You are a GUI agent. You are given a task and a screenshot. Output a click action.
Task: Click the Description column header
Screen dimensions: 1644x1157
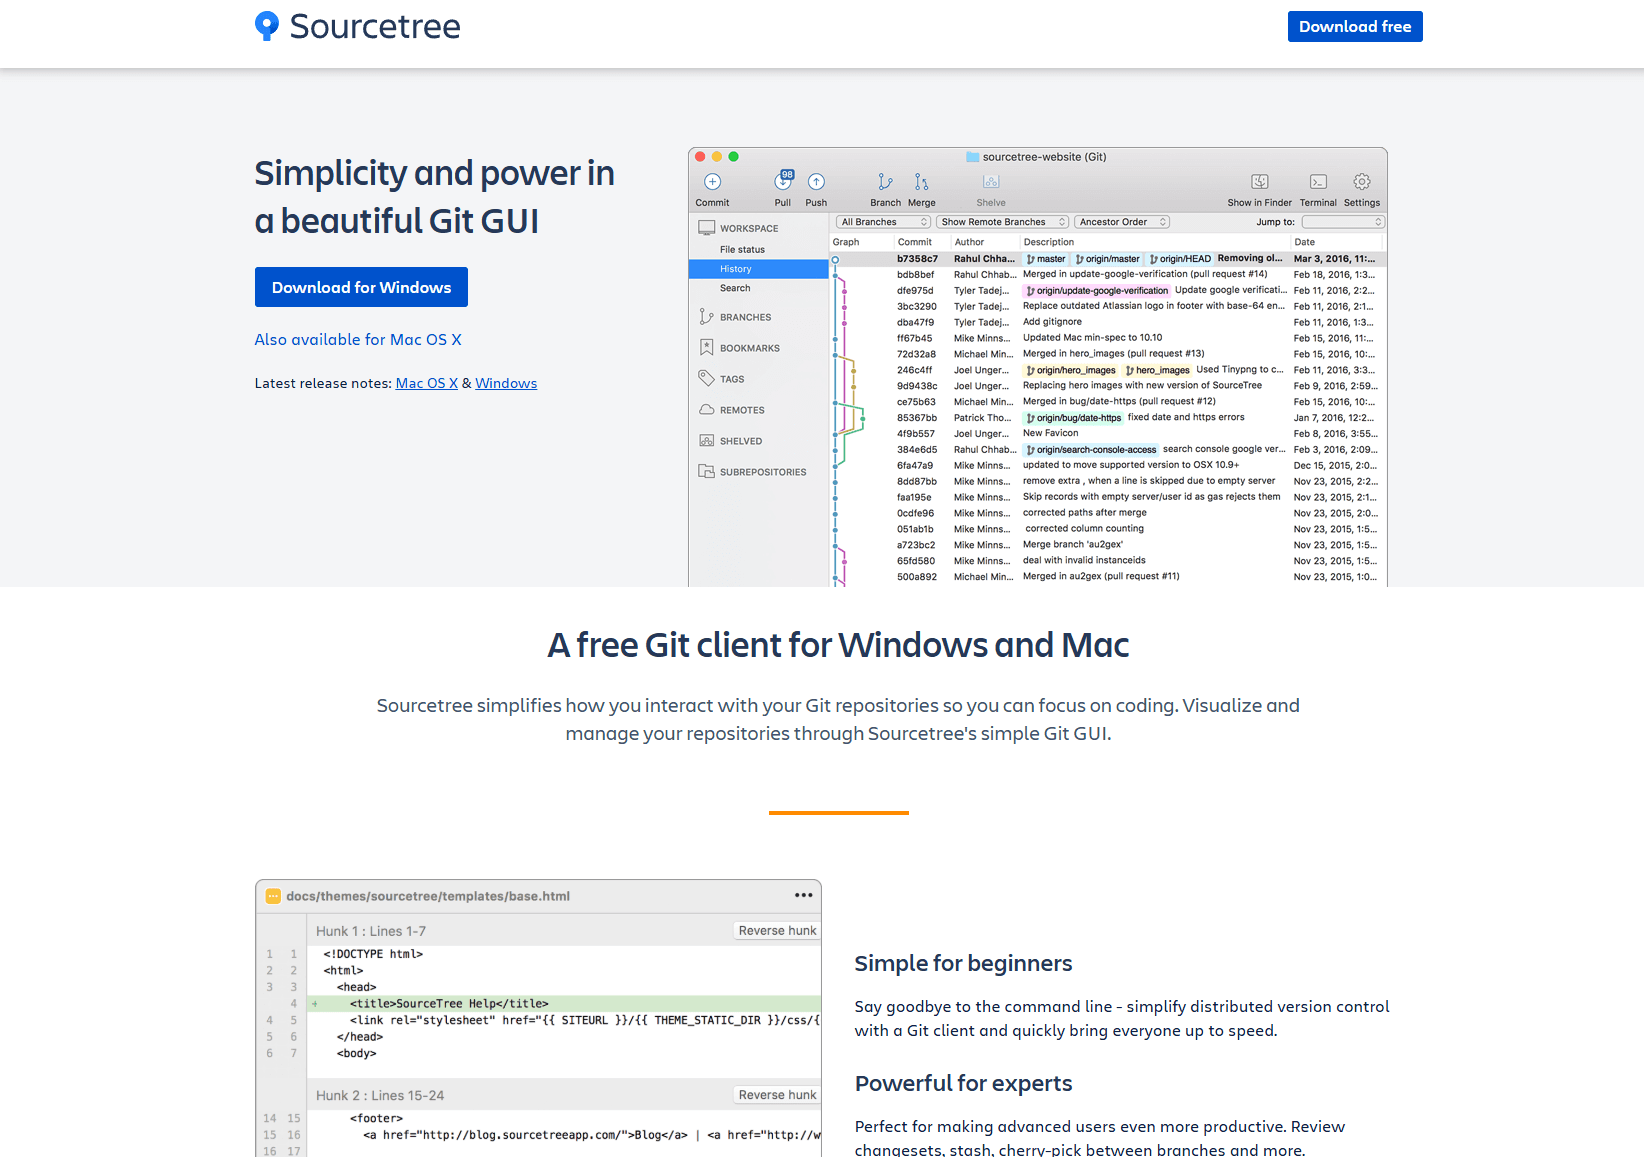point(1048,242)
